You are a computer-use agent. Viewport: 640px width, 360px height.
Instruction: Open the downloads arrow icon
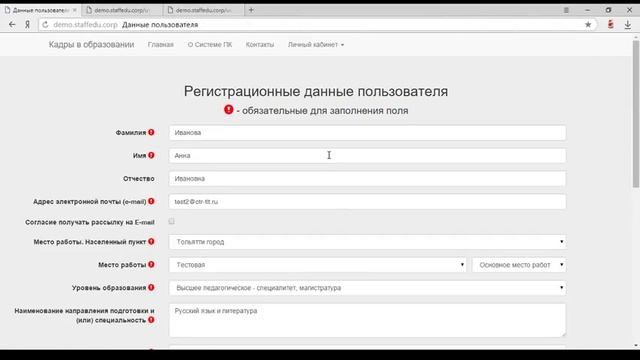(628, 25)
